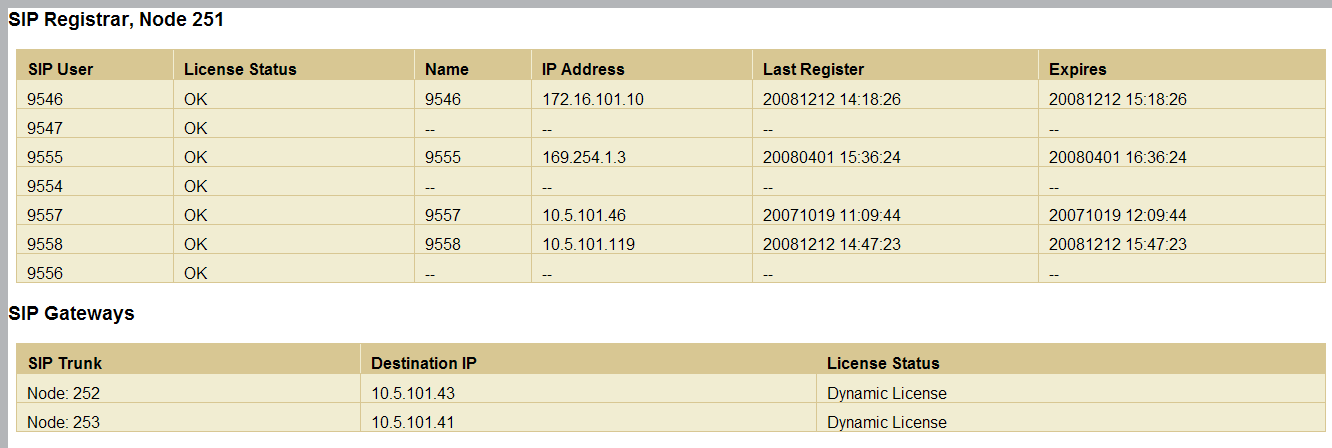Viewport: 1332px width, 448px height.
Task: Select SIP user 9547 cell
Action: tap(45, 128)
